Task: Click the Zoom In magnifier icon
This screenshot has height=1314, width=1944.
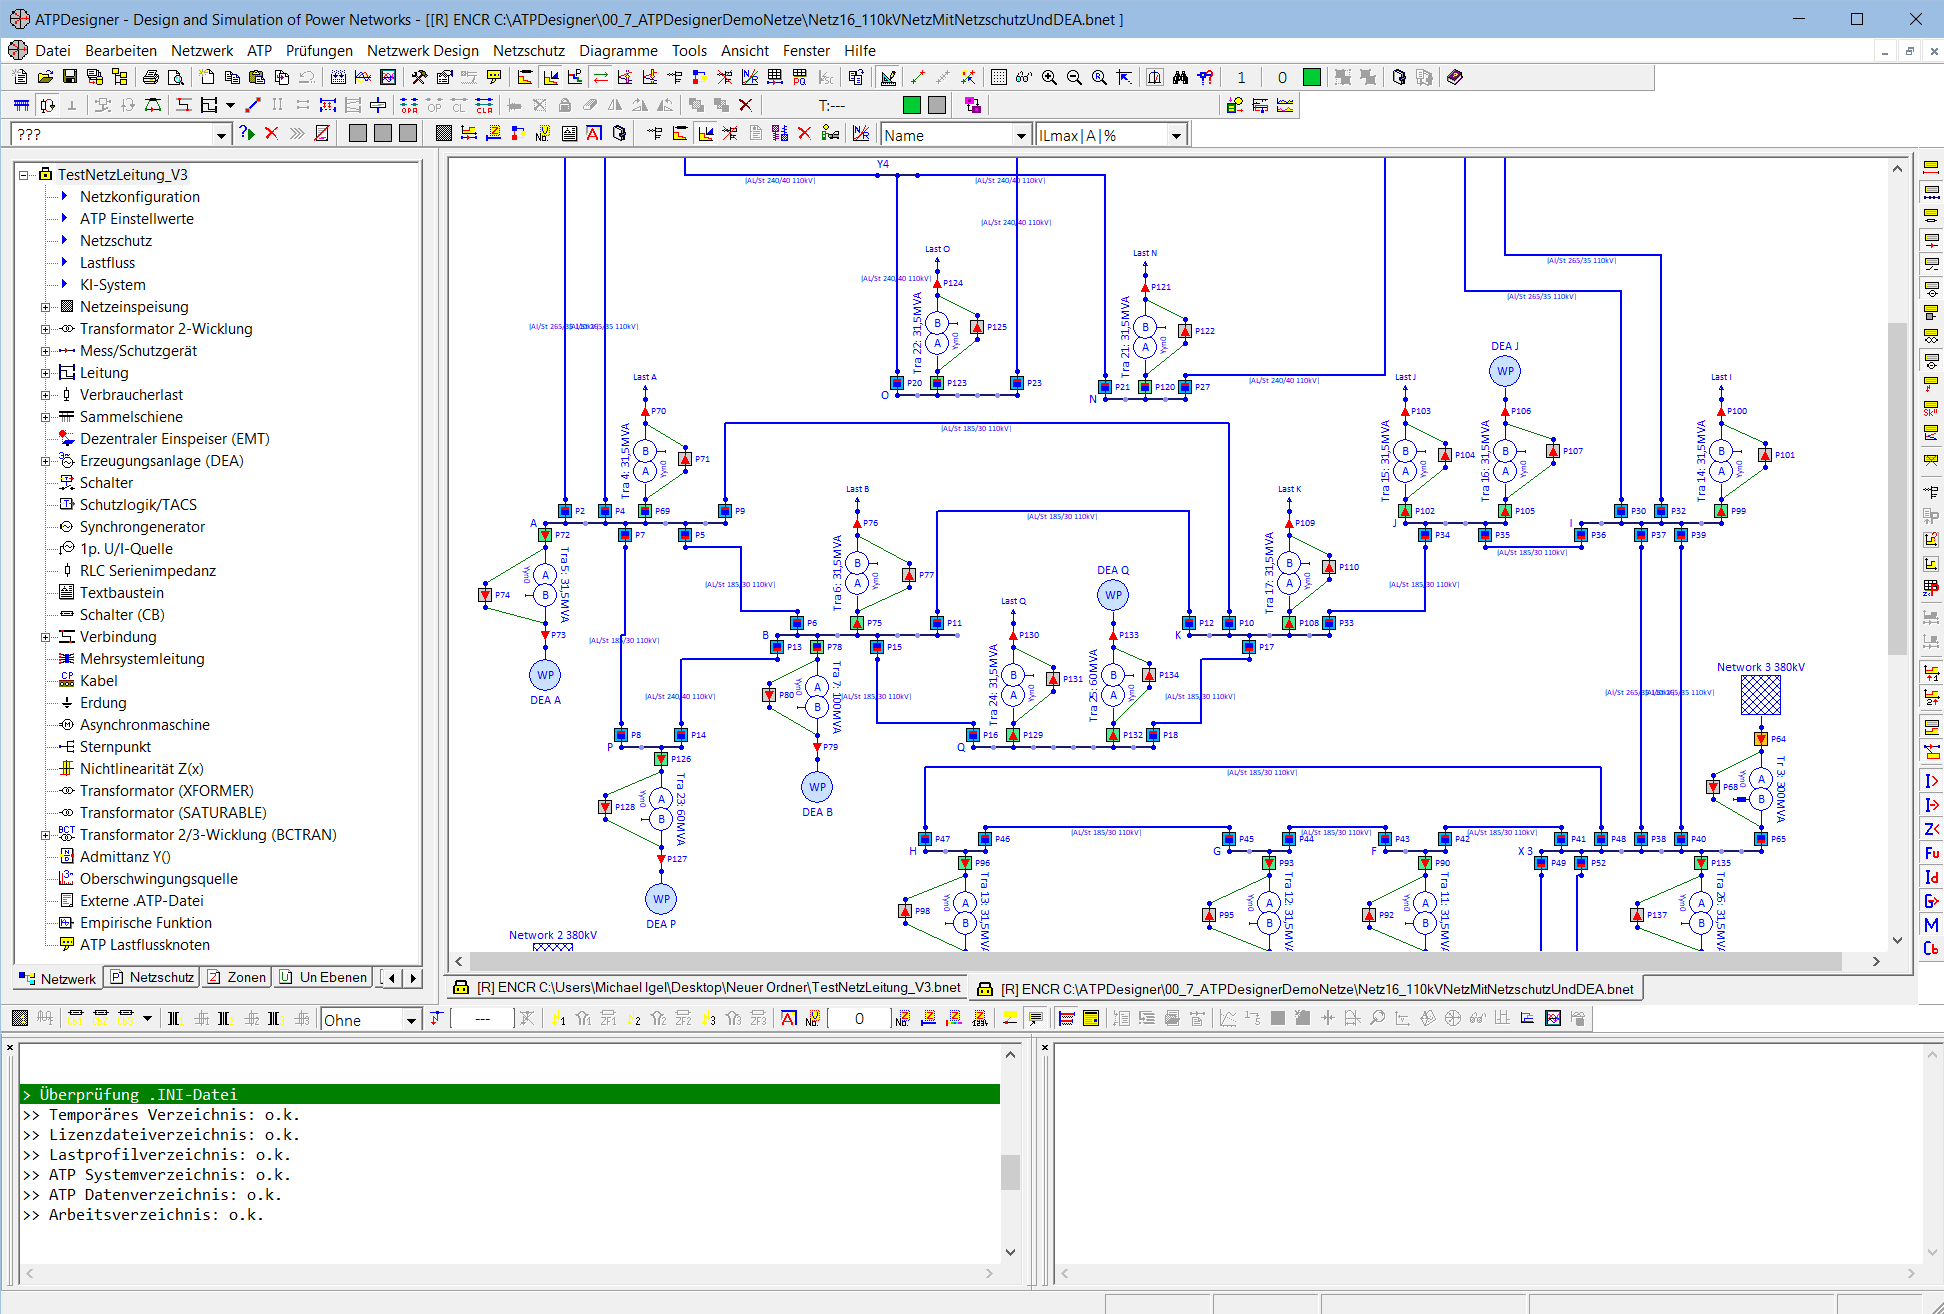Action: point(1049,77)
